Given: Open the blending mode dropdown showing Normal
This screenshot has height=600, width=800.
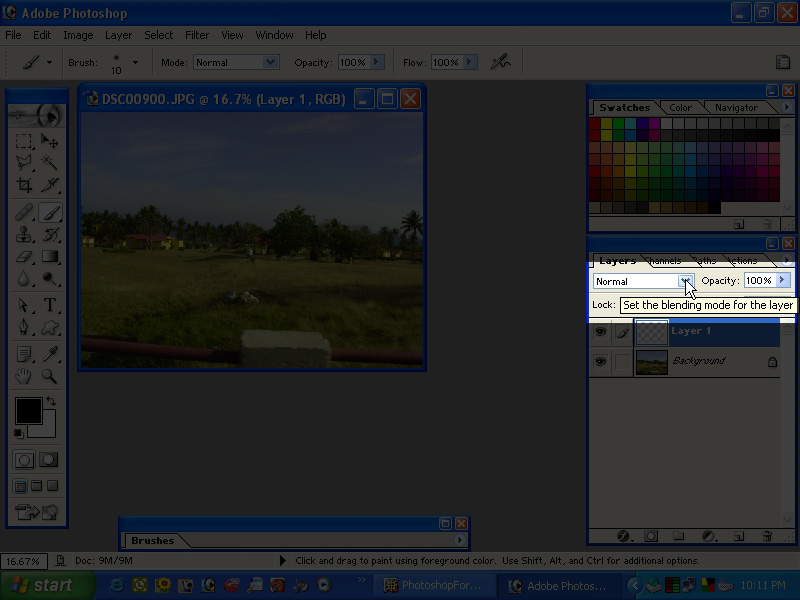Looking at the screenshot, I should point(686,281).
